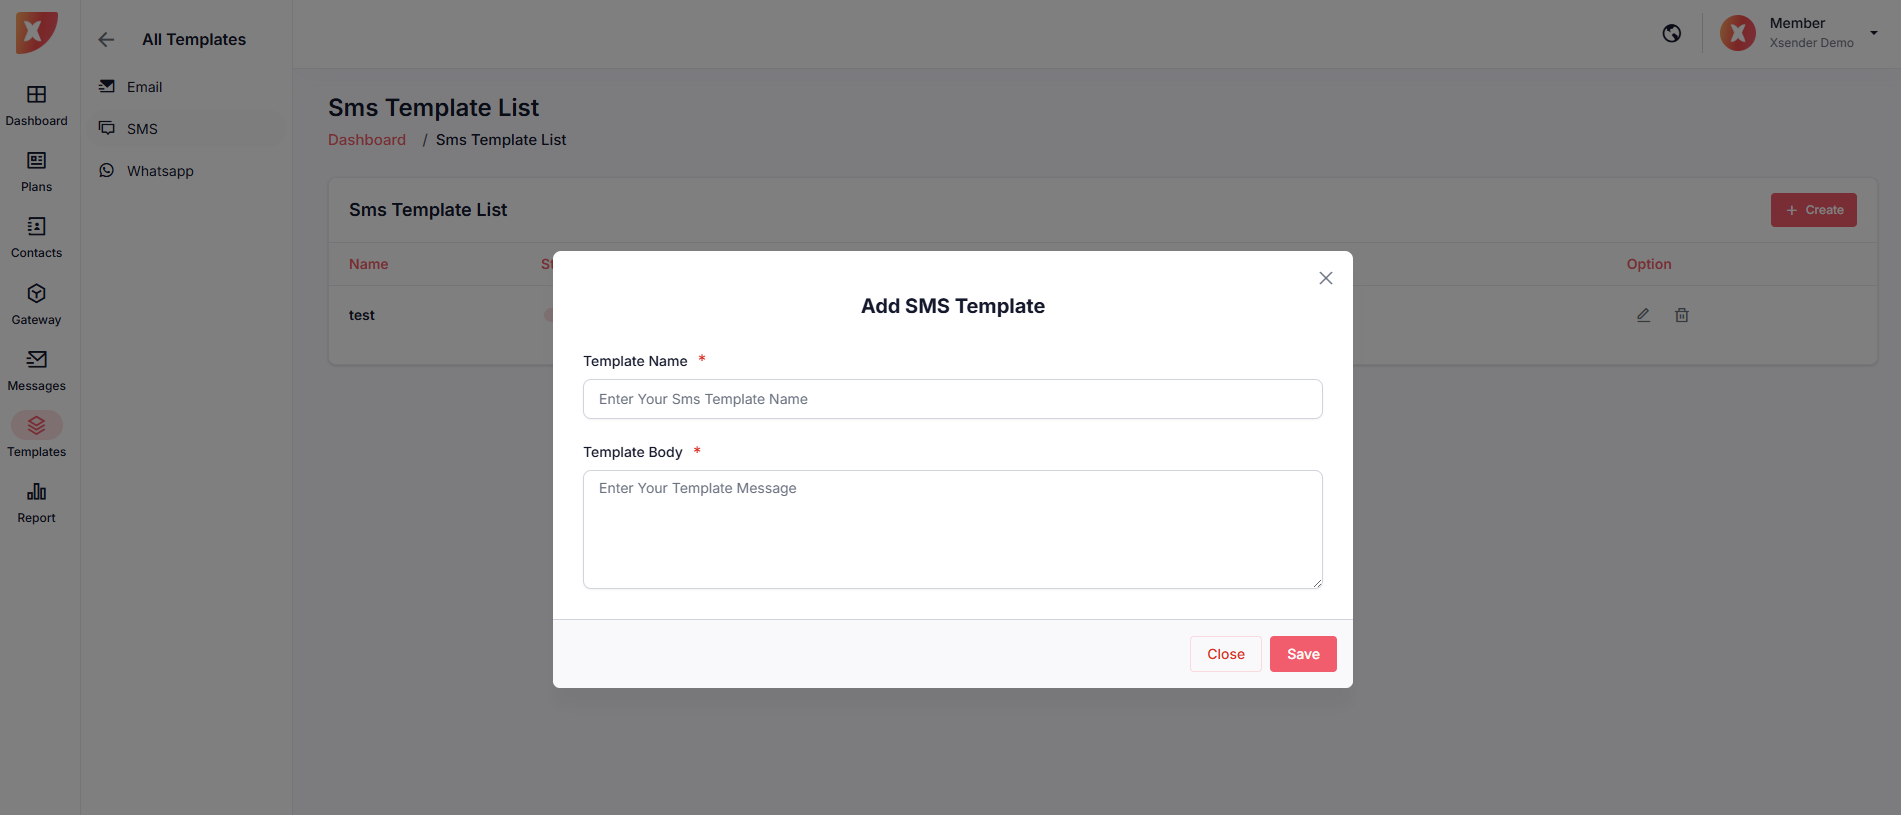Open the Contacts section
This screenshot has height=815, width=1901.
(37, 237)
